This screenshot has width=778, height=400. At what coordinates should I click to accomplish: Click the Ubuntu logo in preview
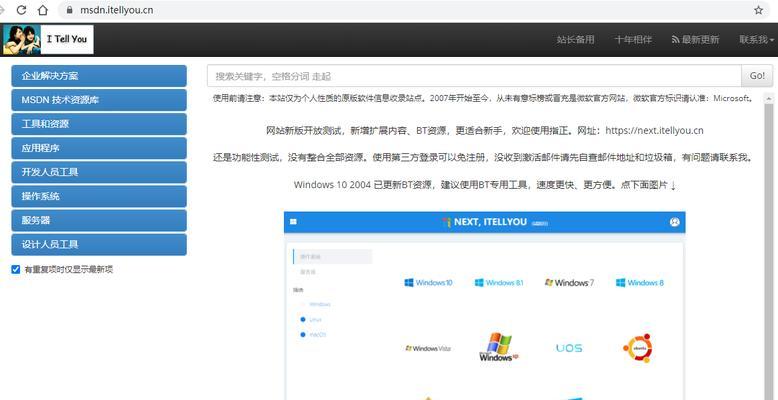pyautogui.click(x=638, y=348)
